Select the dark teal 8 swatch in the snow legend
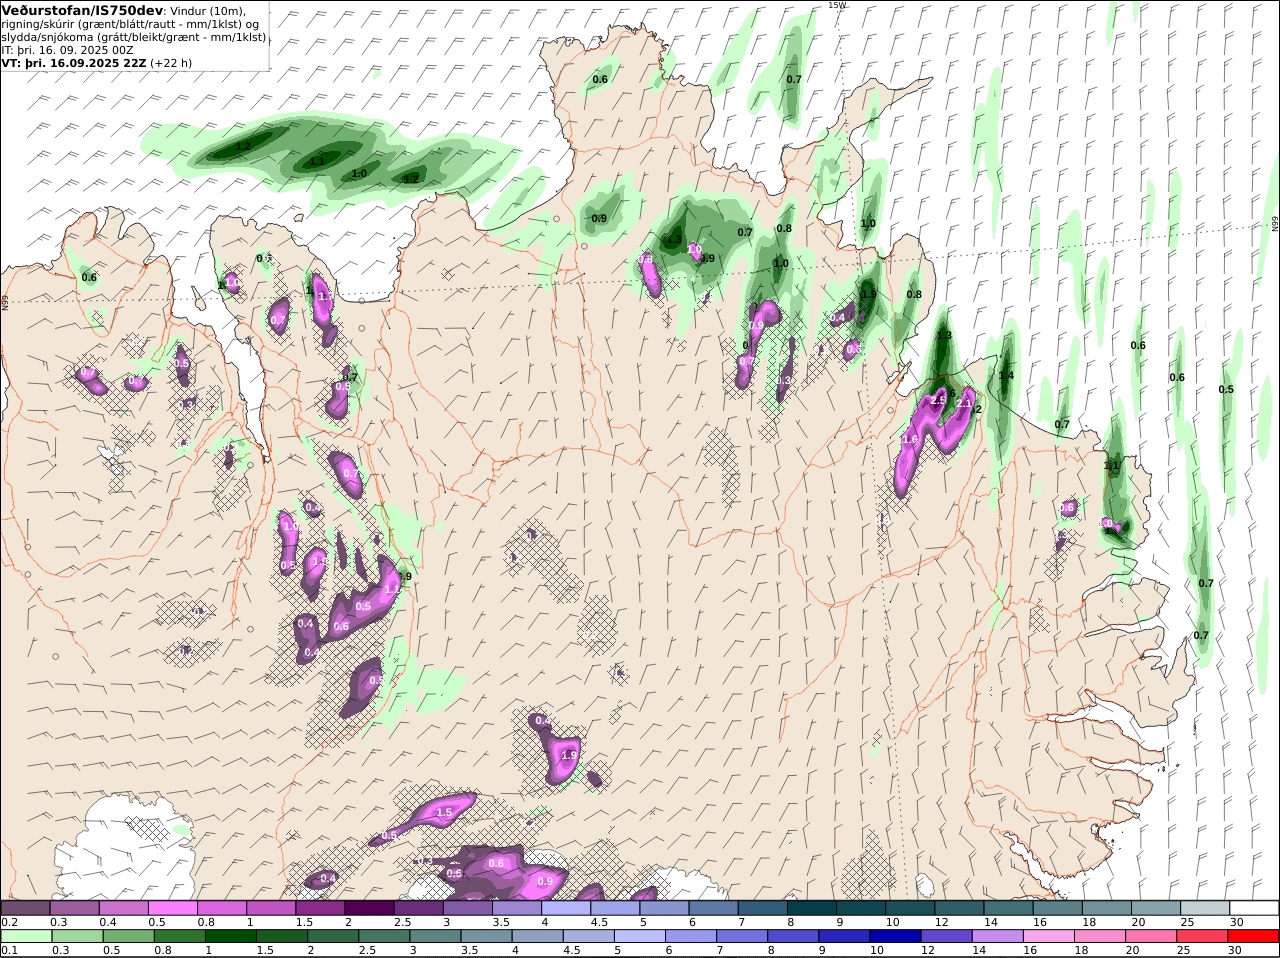The image size is (1280, 958). tap(811, 907)
